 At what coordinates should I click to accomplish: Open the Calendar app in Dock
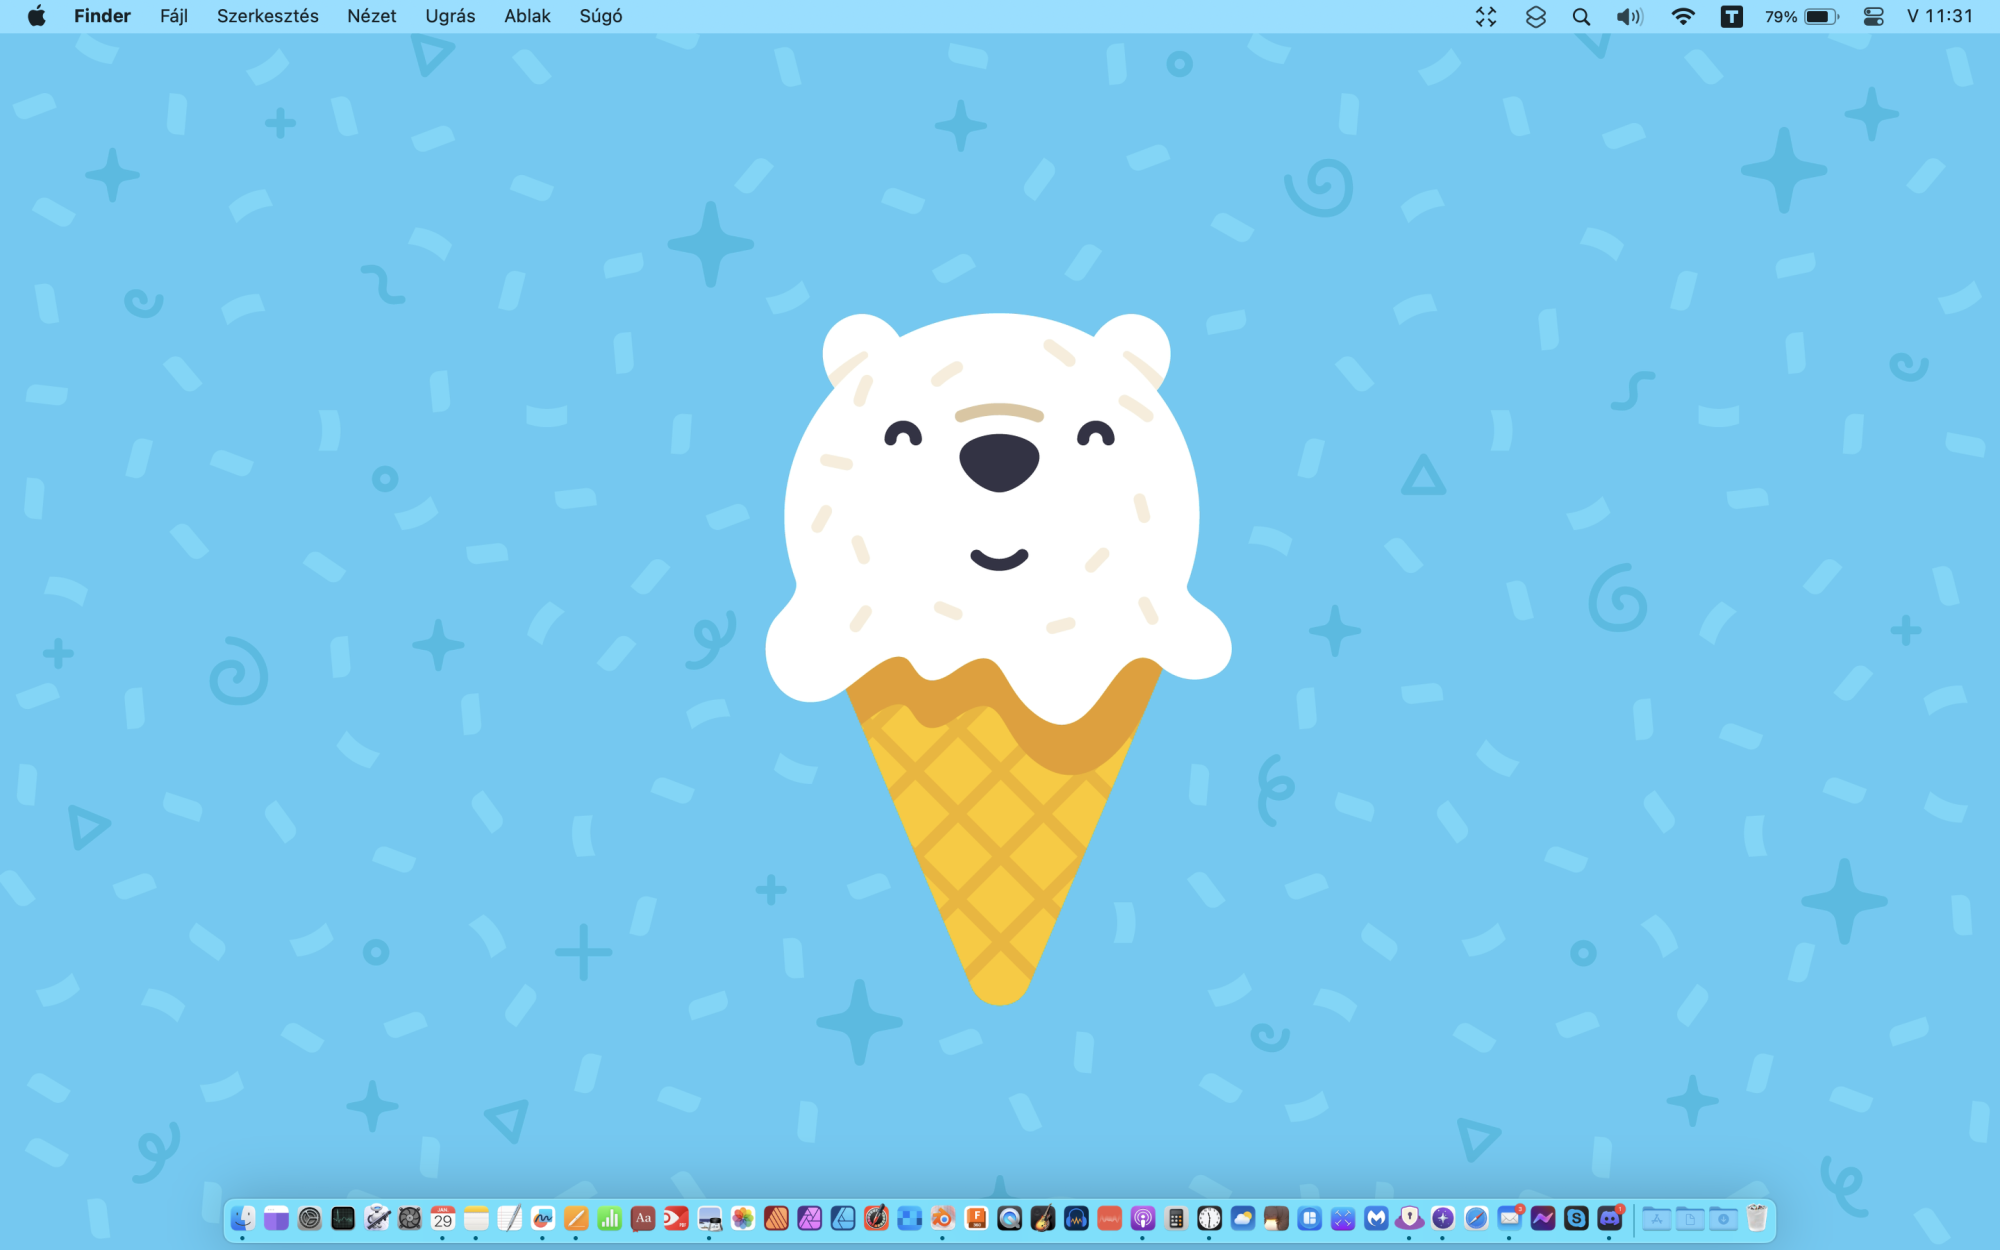click(x=443, y=1217)
